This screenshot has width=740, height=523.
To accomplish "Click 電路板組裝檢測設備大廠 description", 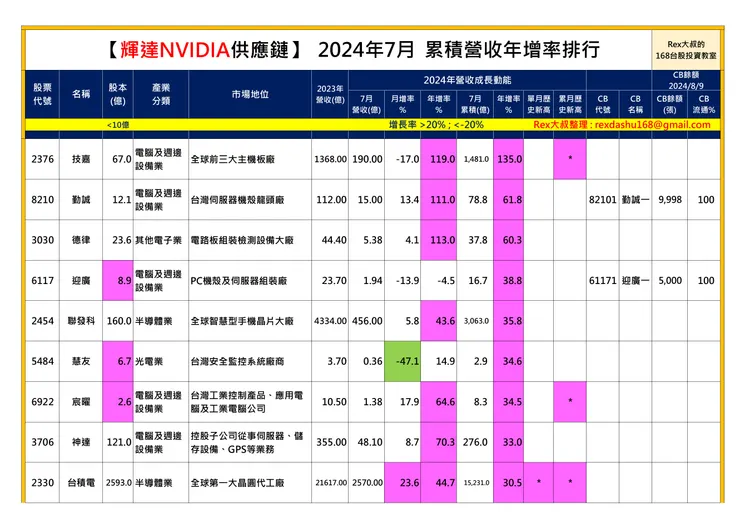I will (x=242, y=240).
